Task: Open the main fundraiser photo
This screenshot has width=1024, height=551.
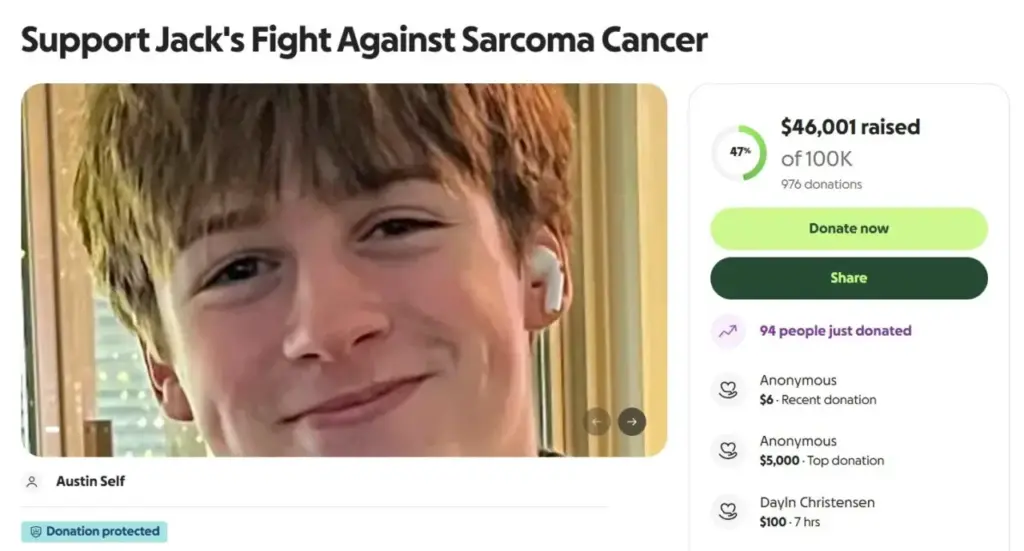Action: tap(344, 270)
